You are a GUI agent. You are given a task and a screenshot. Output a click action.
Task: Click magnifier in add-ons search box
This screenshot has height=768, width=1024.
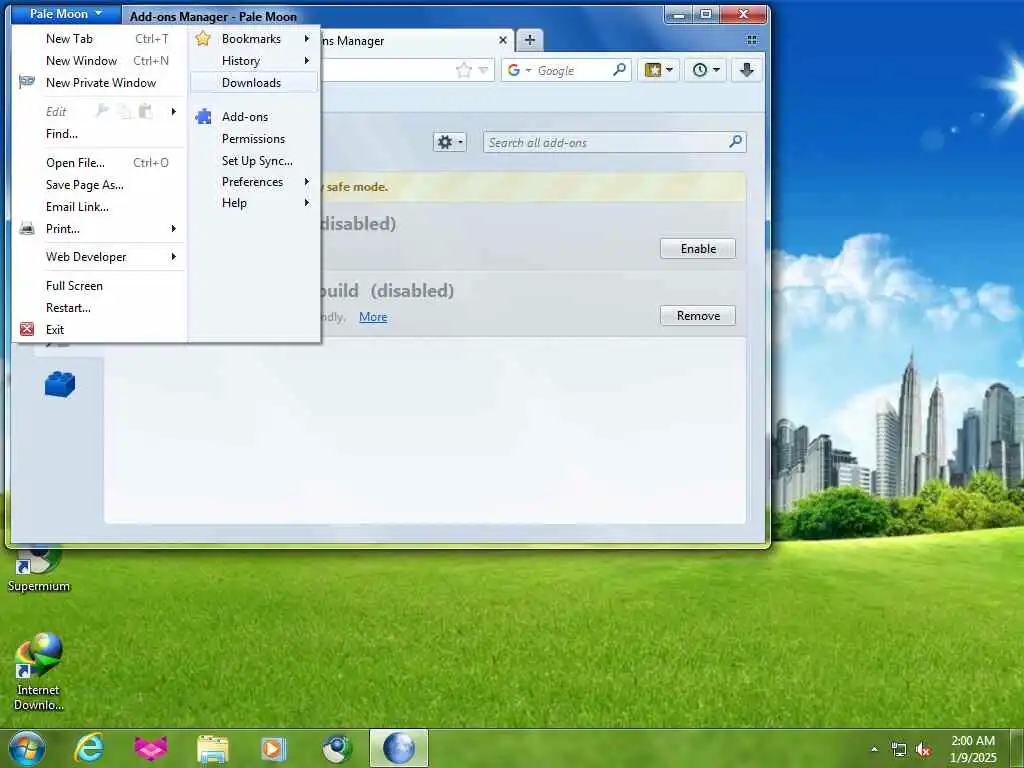point(736,141)
